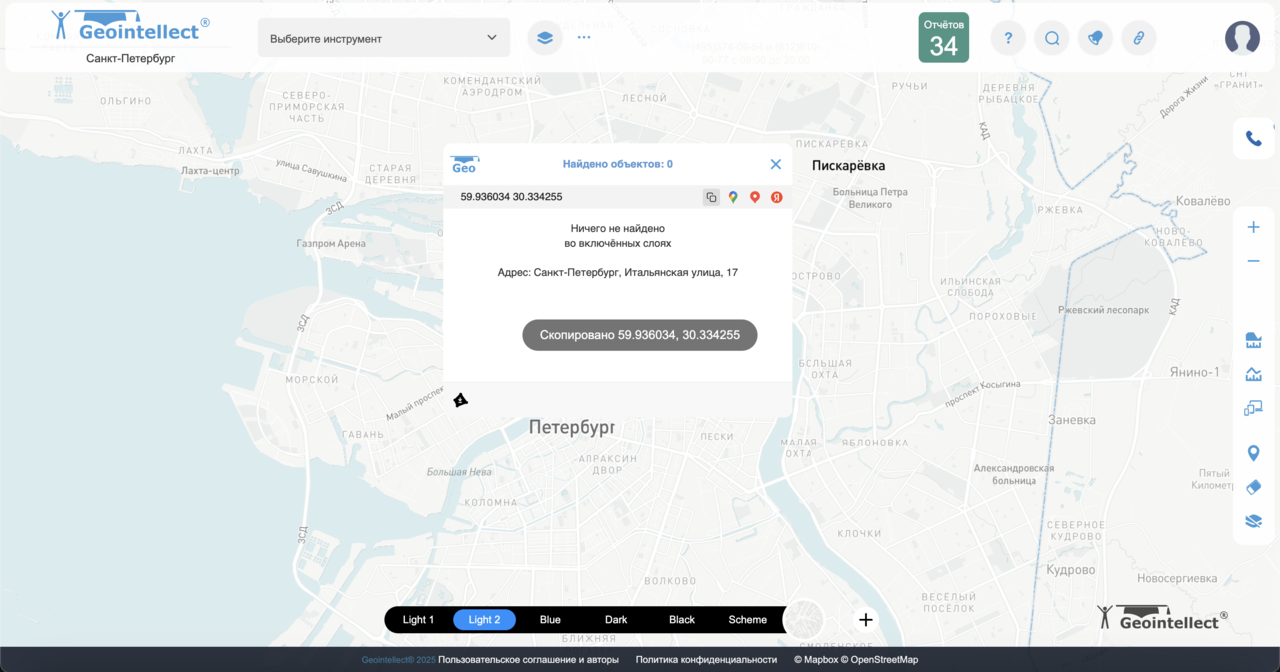Screen dimensions: 1280x672
Task: Click the phone call button
Action: (x=1253, y=139)
